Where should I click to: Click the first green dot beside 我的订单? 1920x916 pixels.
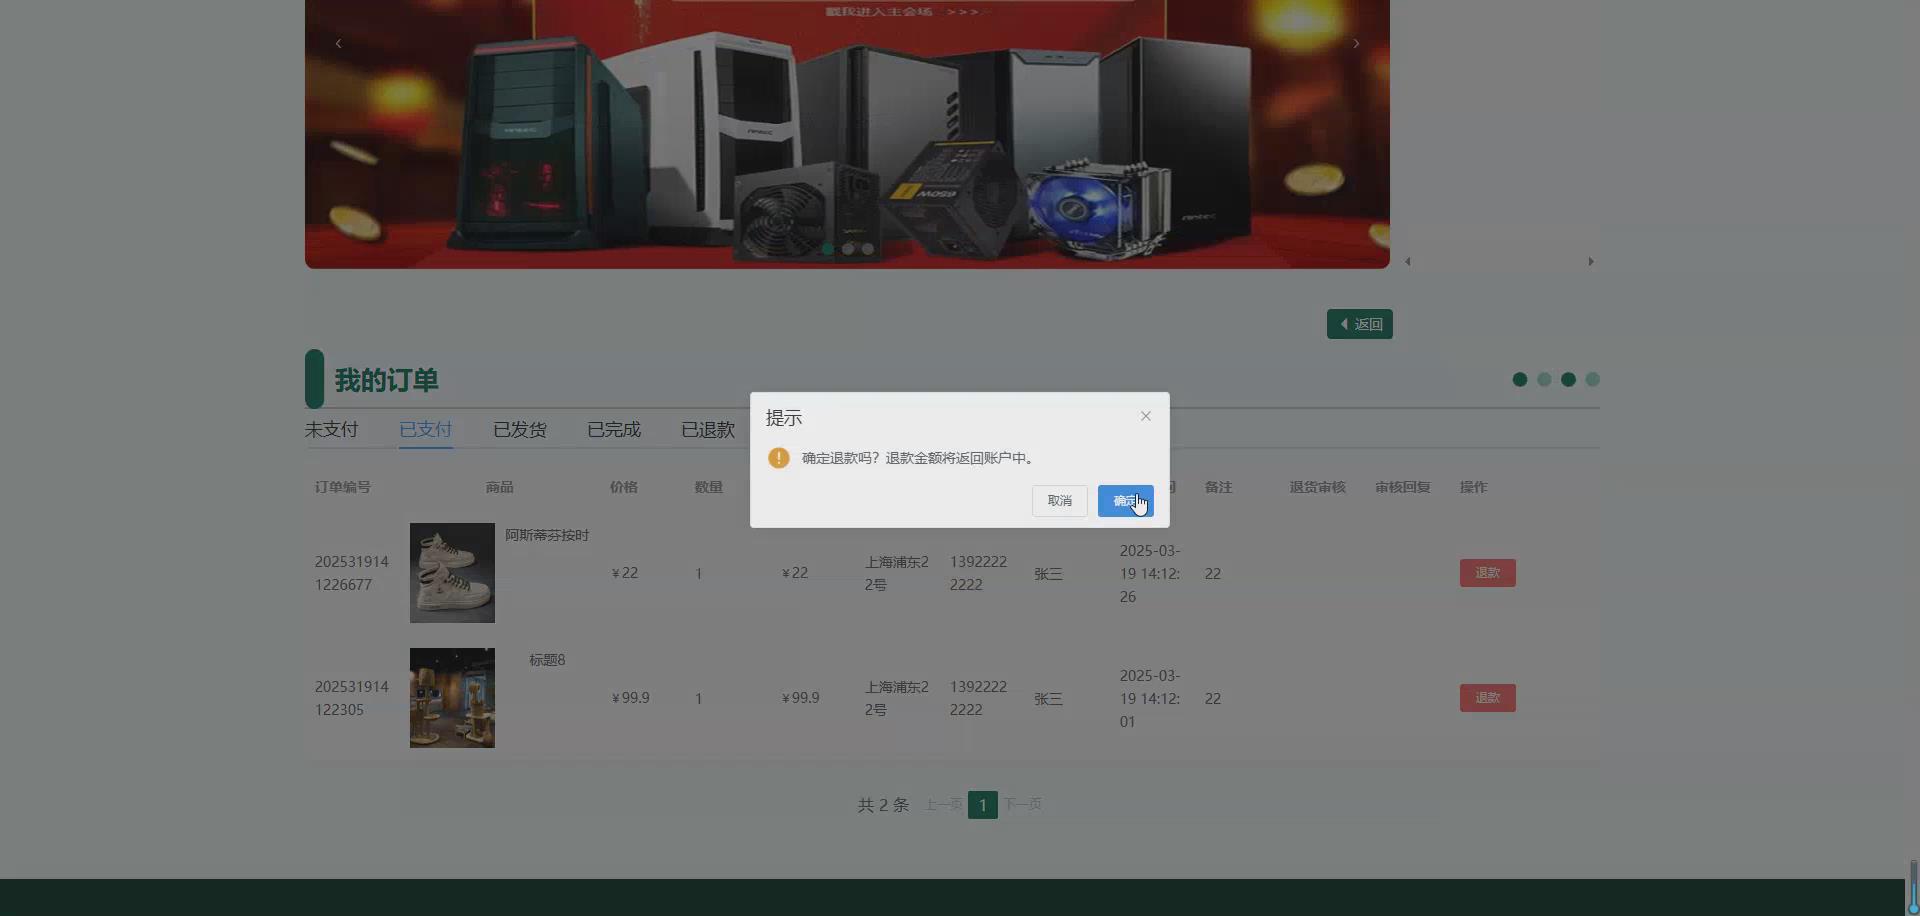[x=1520, y=379]
